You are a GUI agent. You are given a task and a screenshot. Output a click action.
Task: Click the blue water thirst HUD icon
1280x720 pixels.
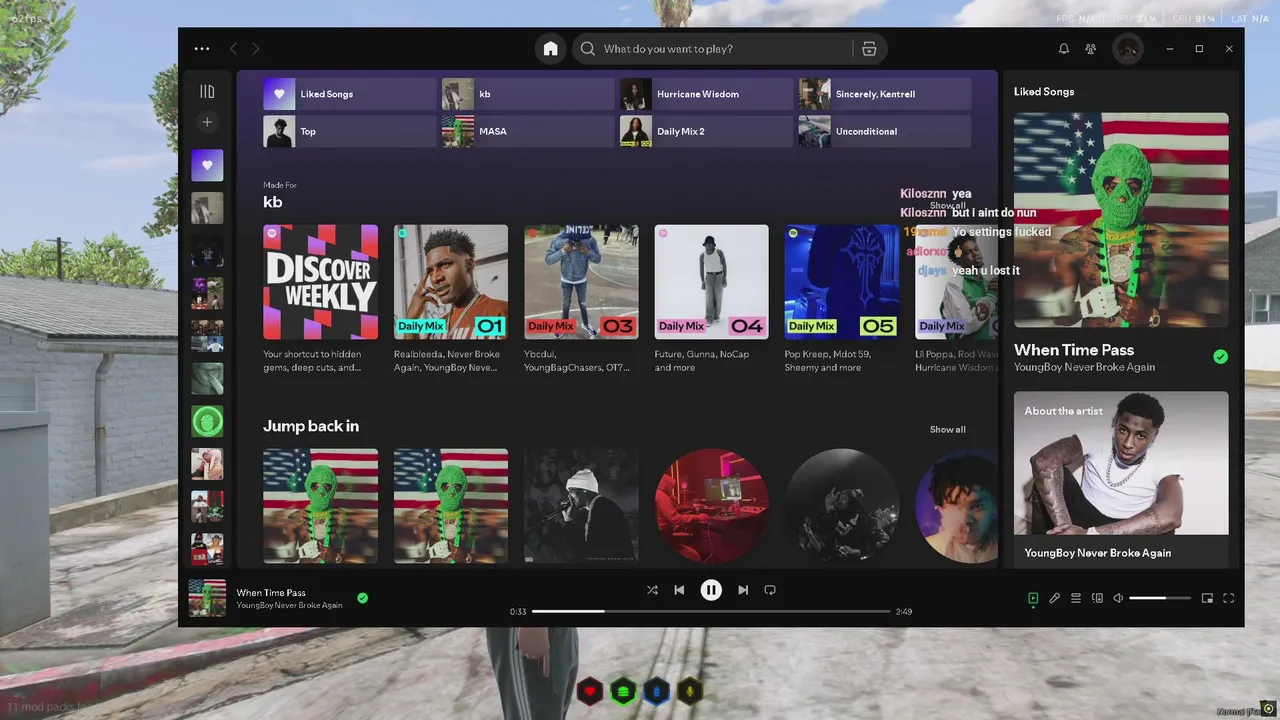click(x=656, y=691)
